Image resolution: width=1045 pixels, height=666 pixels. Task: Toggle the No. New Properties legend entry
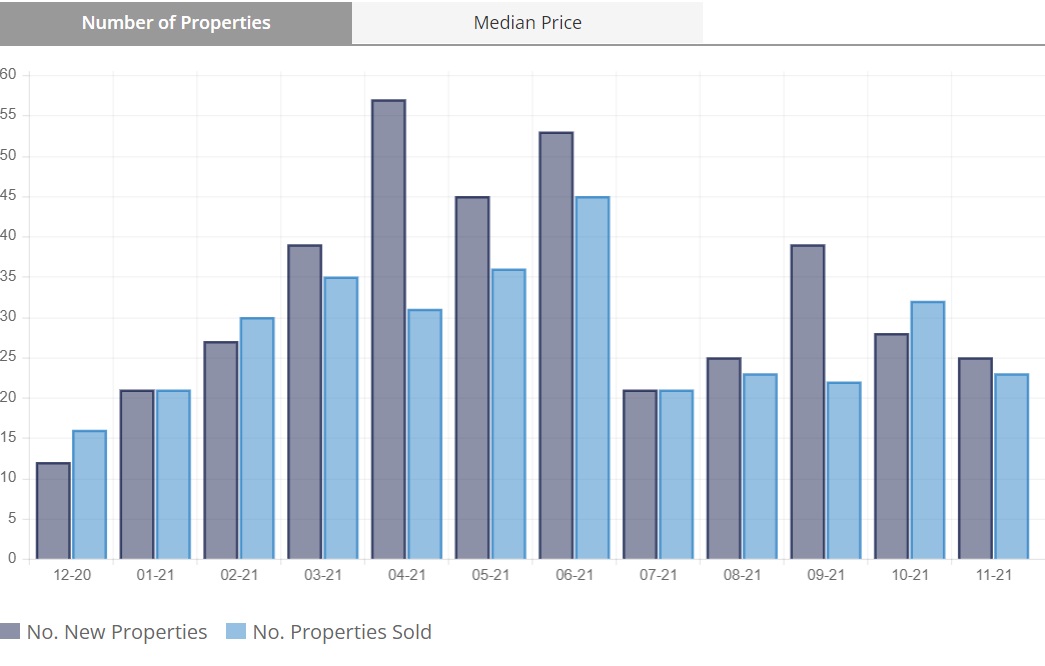click(116, 632)
